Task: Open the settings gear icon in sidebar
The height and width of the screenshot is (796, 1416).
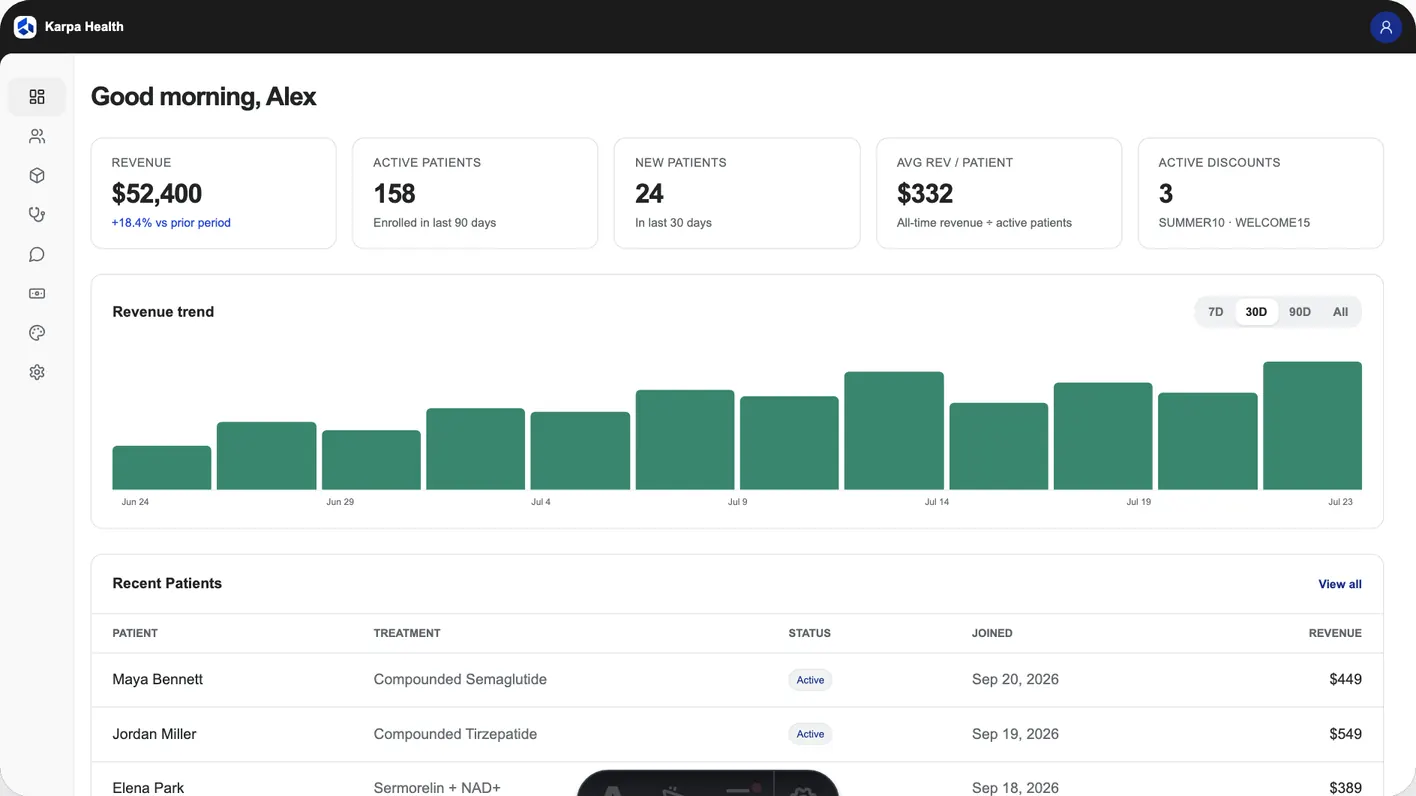Action: [x=37, y=372]
